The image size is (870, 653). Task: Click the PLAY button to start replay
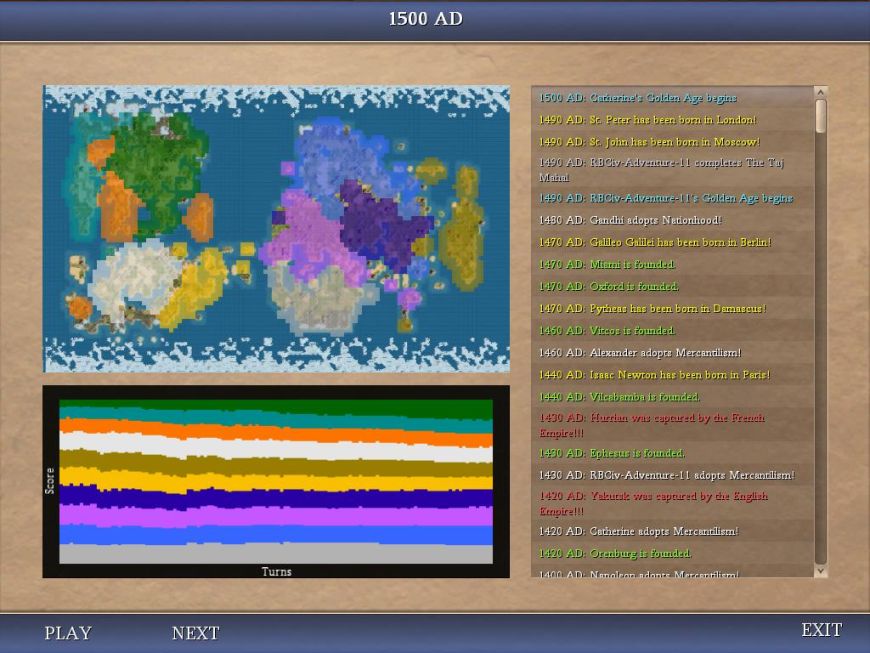(68, 633)
